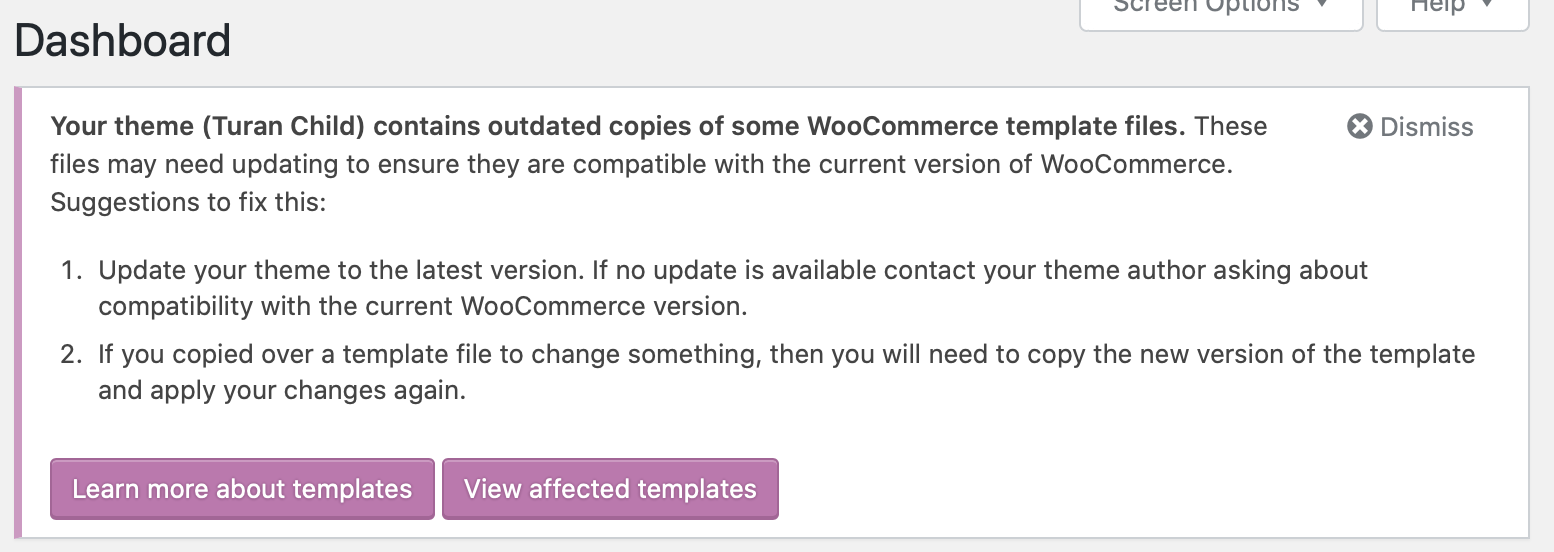Click View affected templates button
The height and width of the screenshot is (552, 1554).
click(610, 489)
